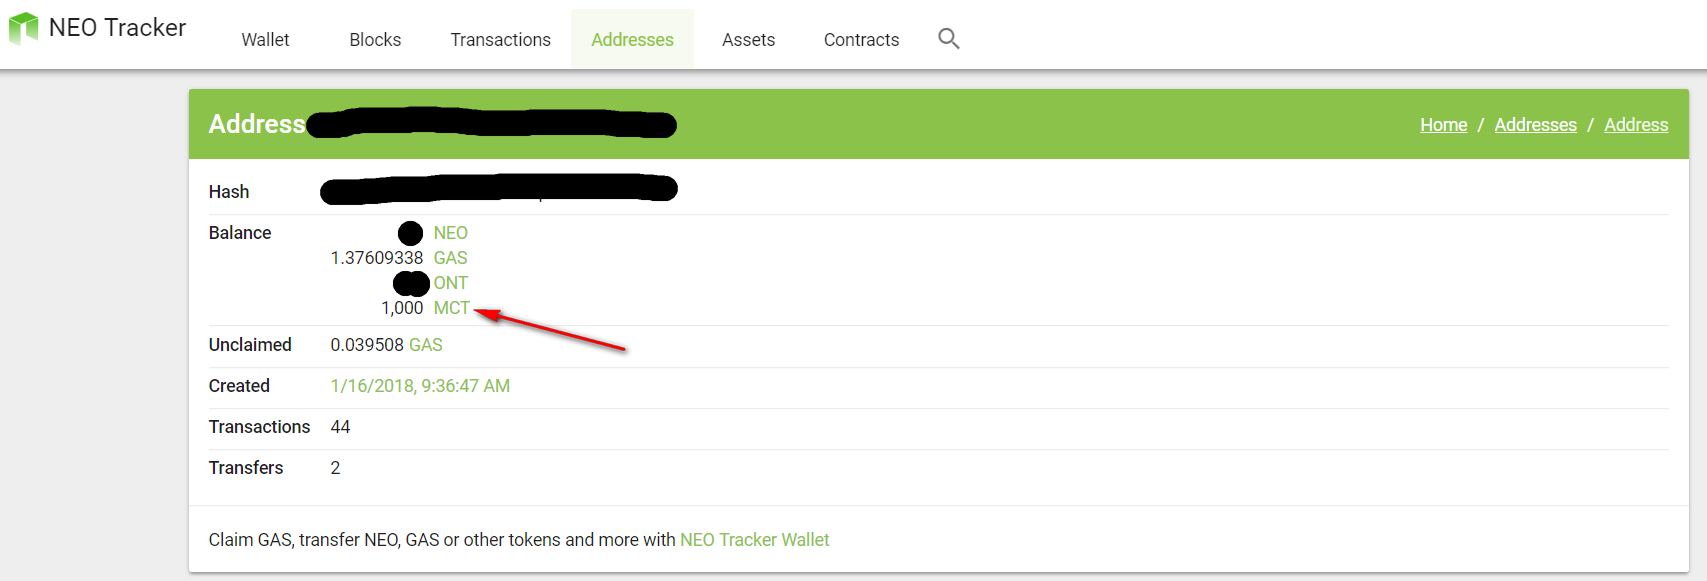Viewport: 1707px width, 581px height.
Task: Click the MCT token link
Action: [451, 308]
